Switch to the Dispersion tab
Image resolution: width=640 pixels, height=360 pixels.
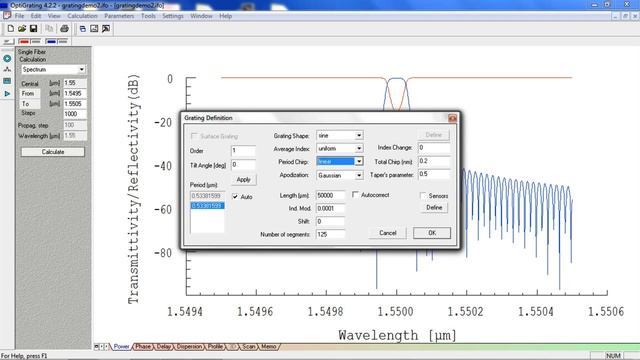point(189,347)
